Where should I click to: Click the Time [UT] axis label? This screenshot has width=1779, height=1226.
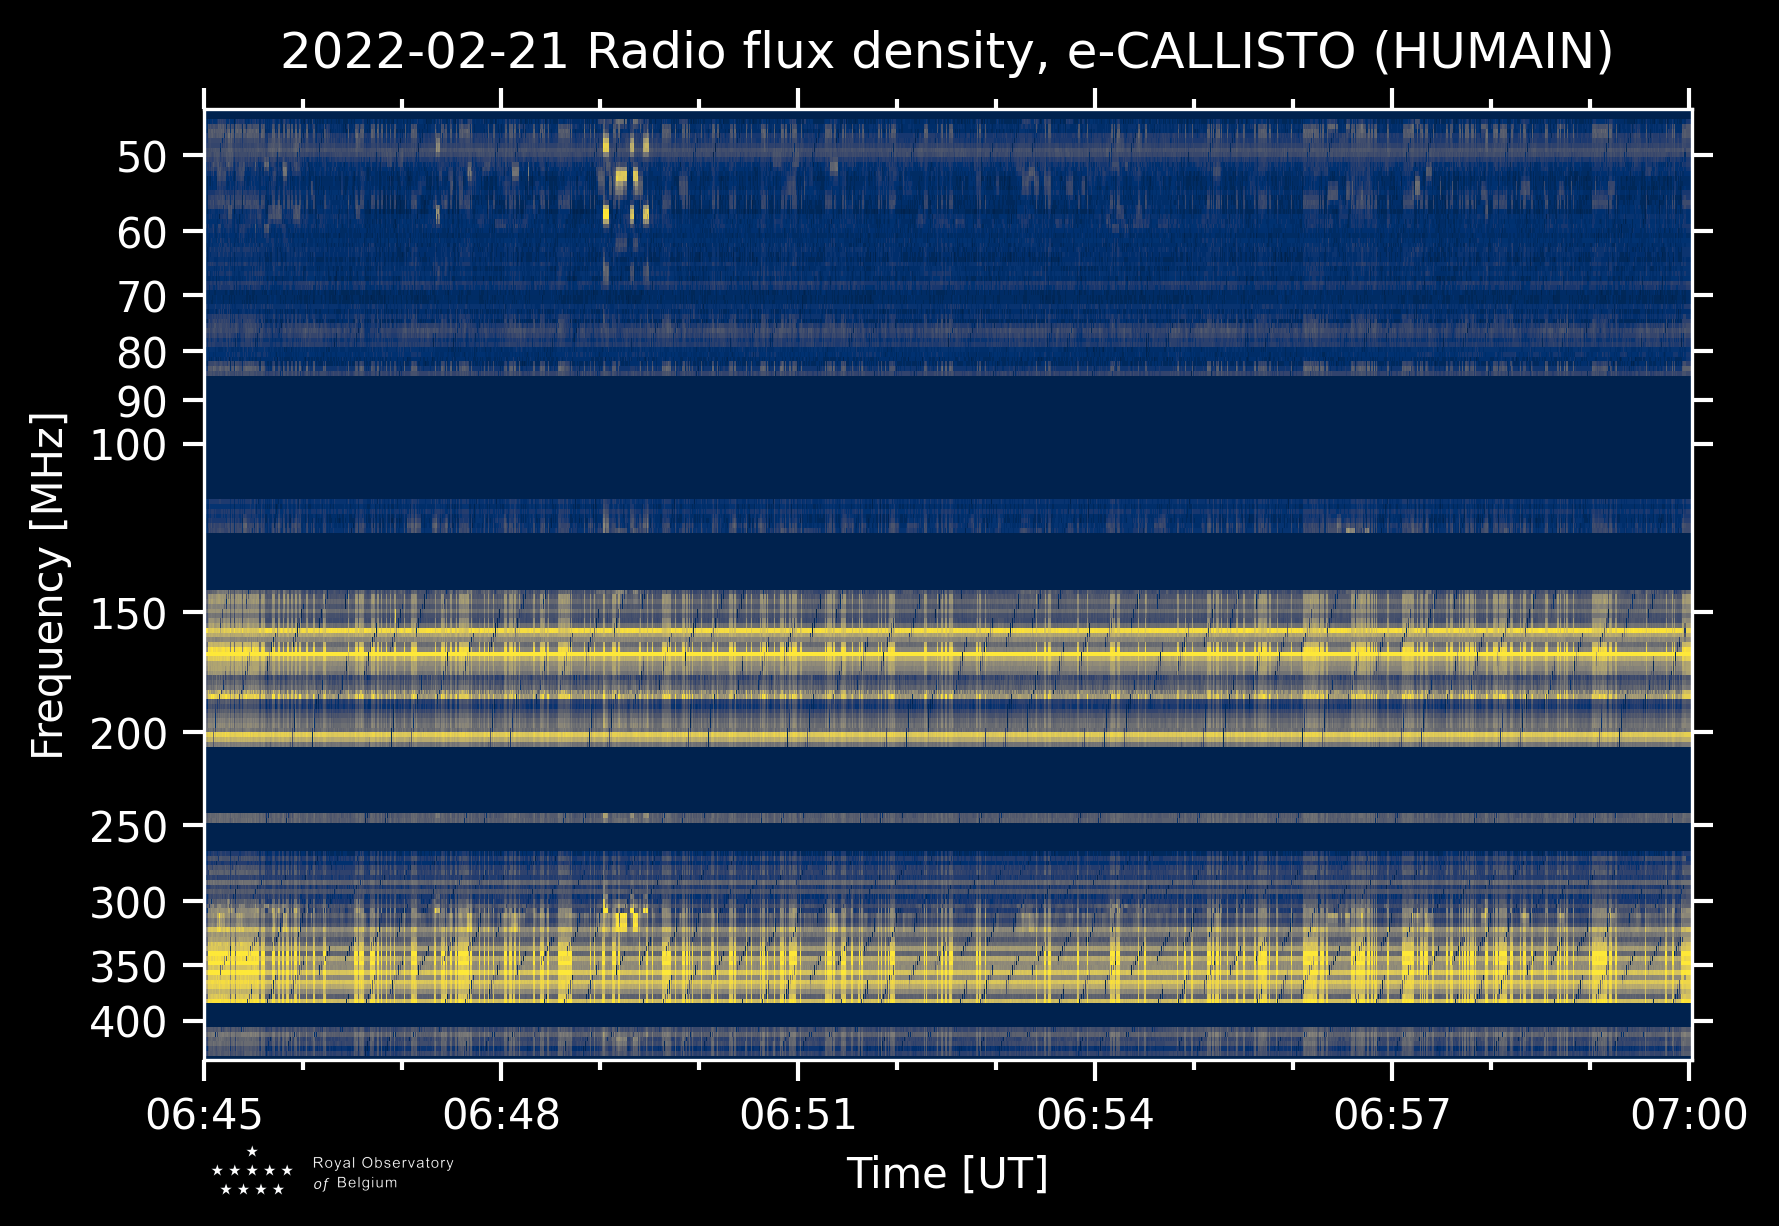tap(947, 1173)
